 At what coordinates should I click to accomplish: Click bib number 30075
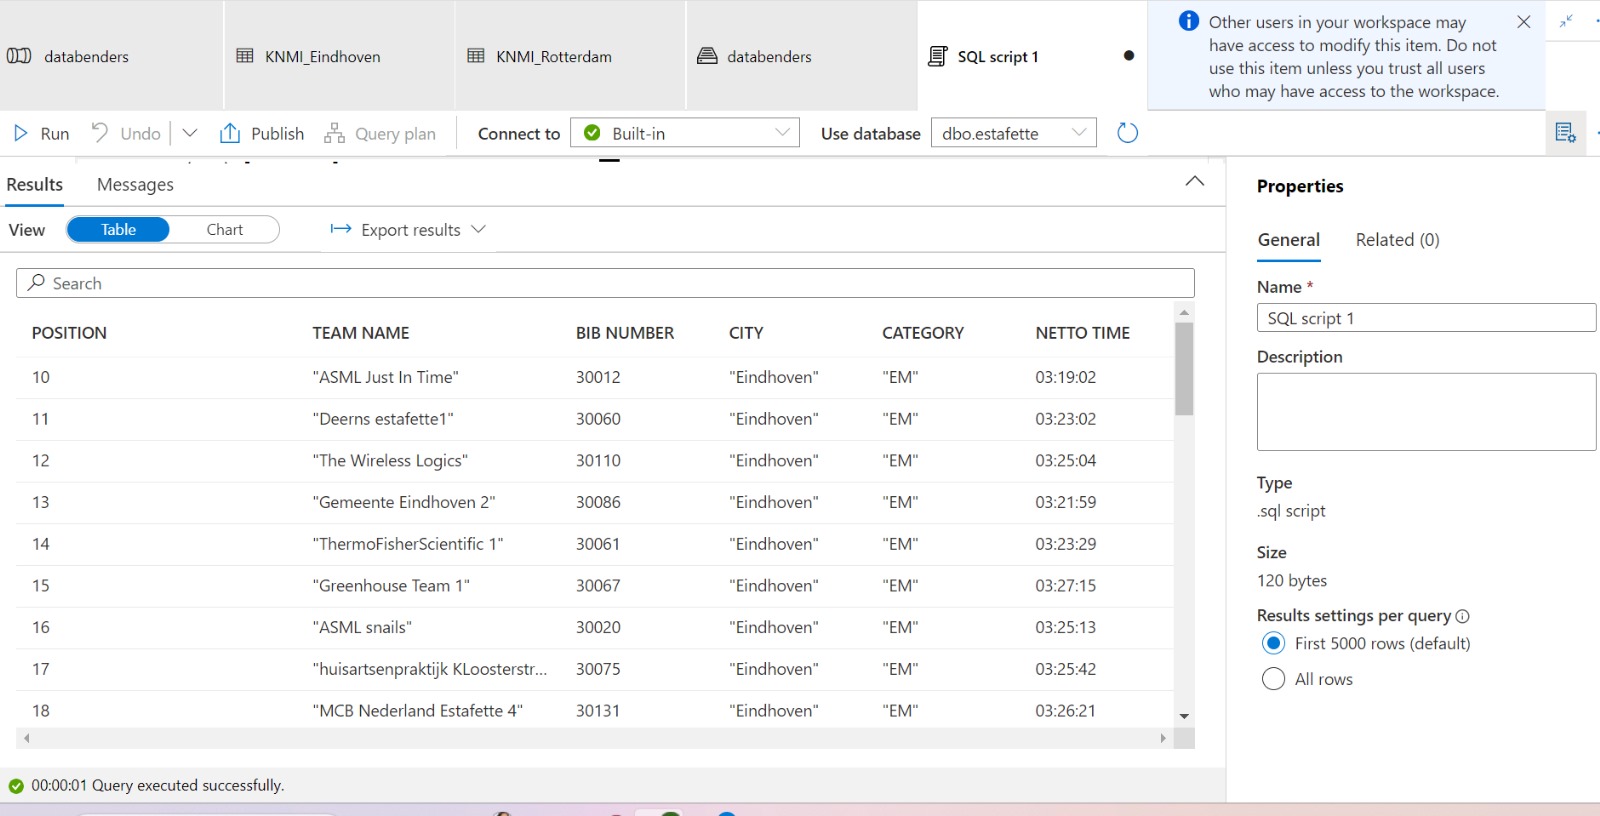coord(598,669)
